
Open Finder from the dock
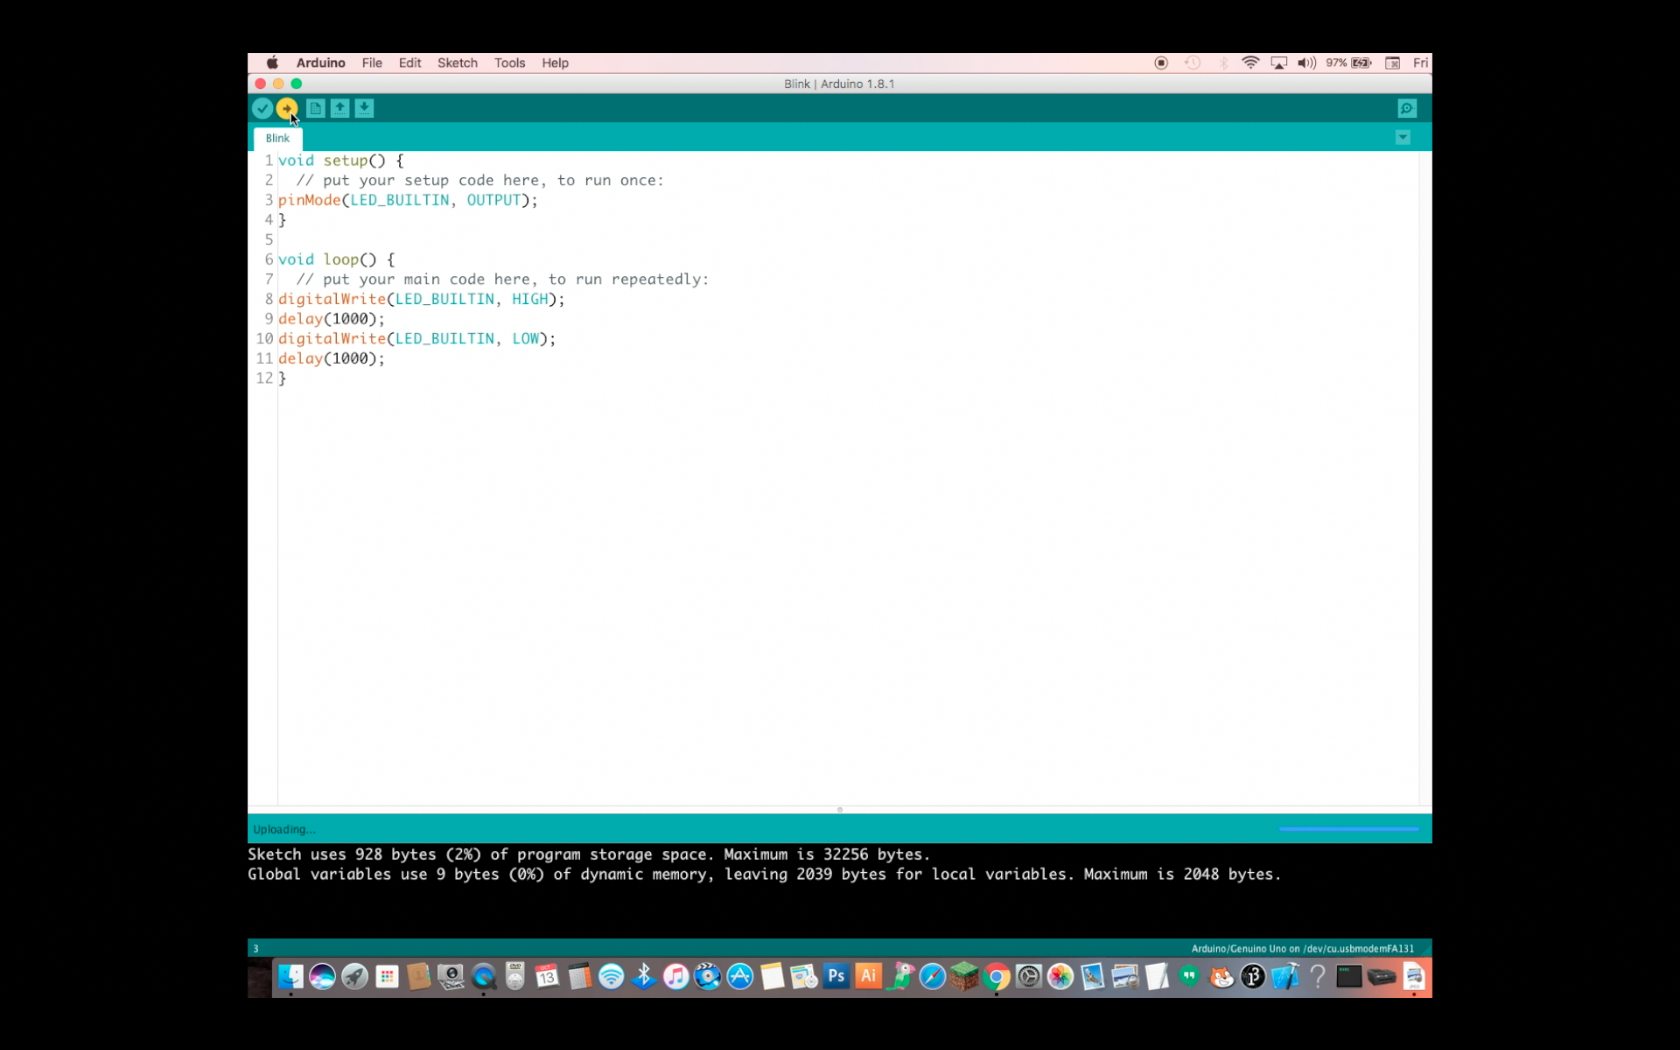pos(290,976)
